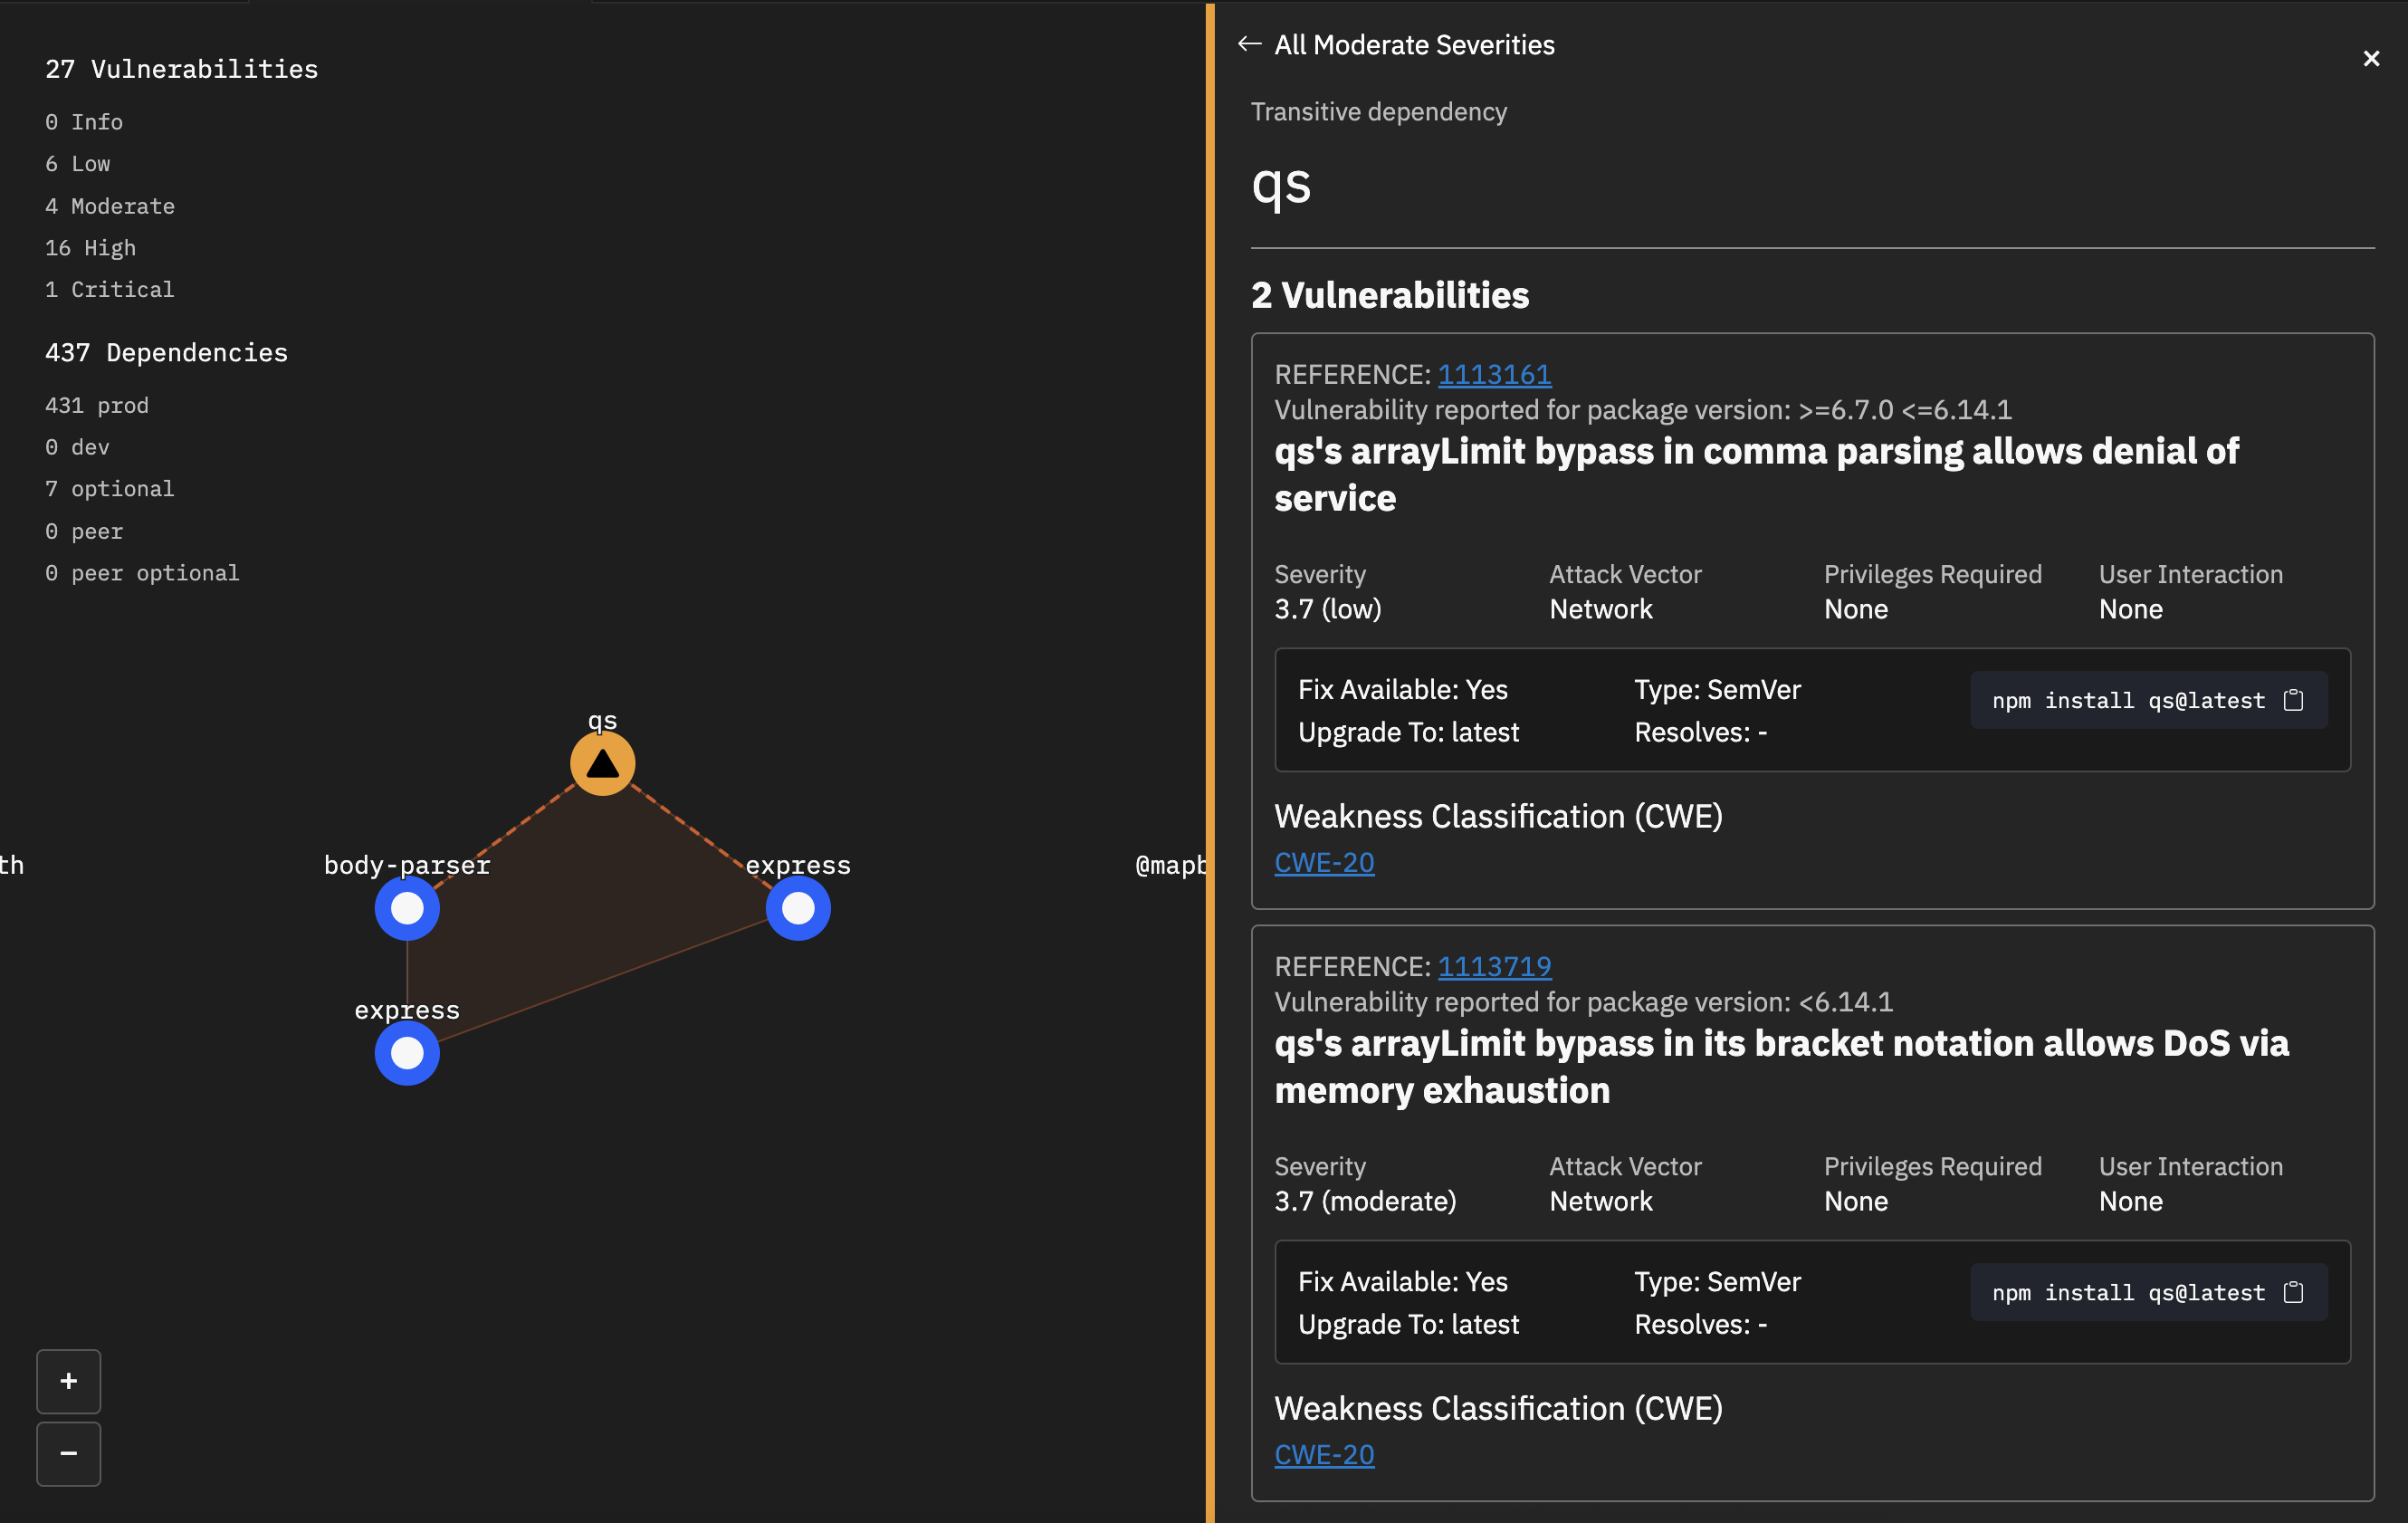2408x1523 pixels.
Task: Copy install command in second vulnerability card
Action: pos(2293,1292)
